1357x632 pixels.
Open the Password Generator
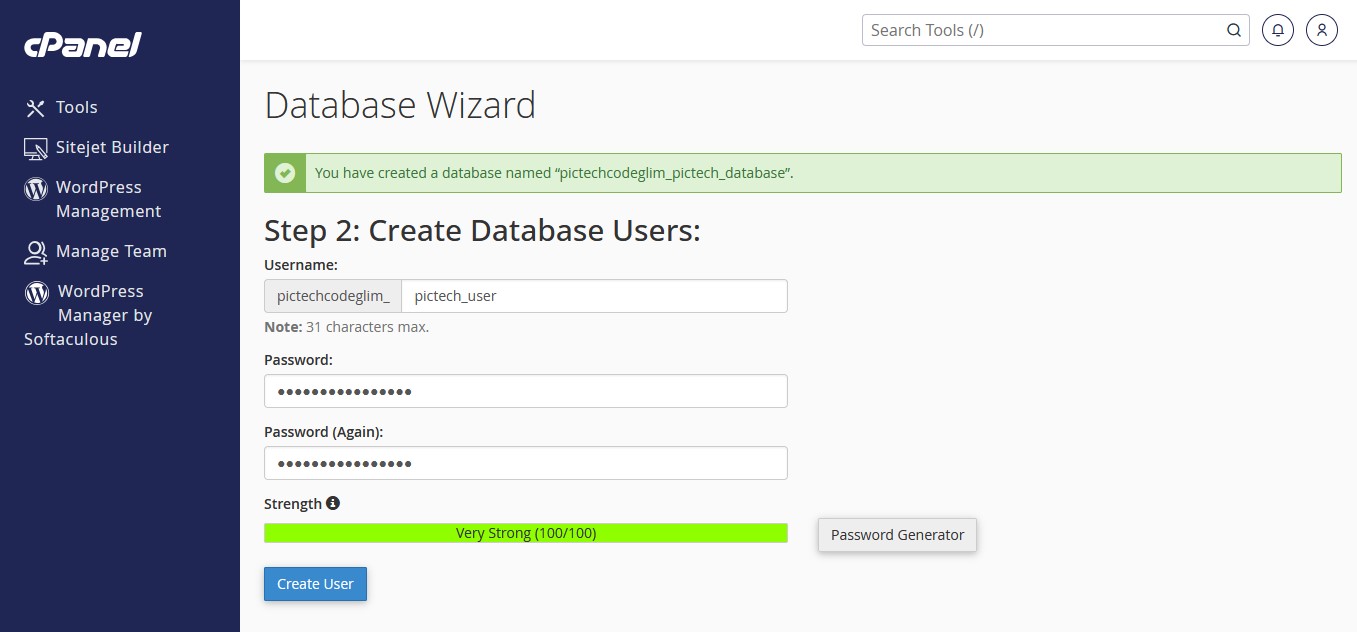pyautogui.click(x=897, y=535)
